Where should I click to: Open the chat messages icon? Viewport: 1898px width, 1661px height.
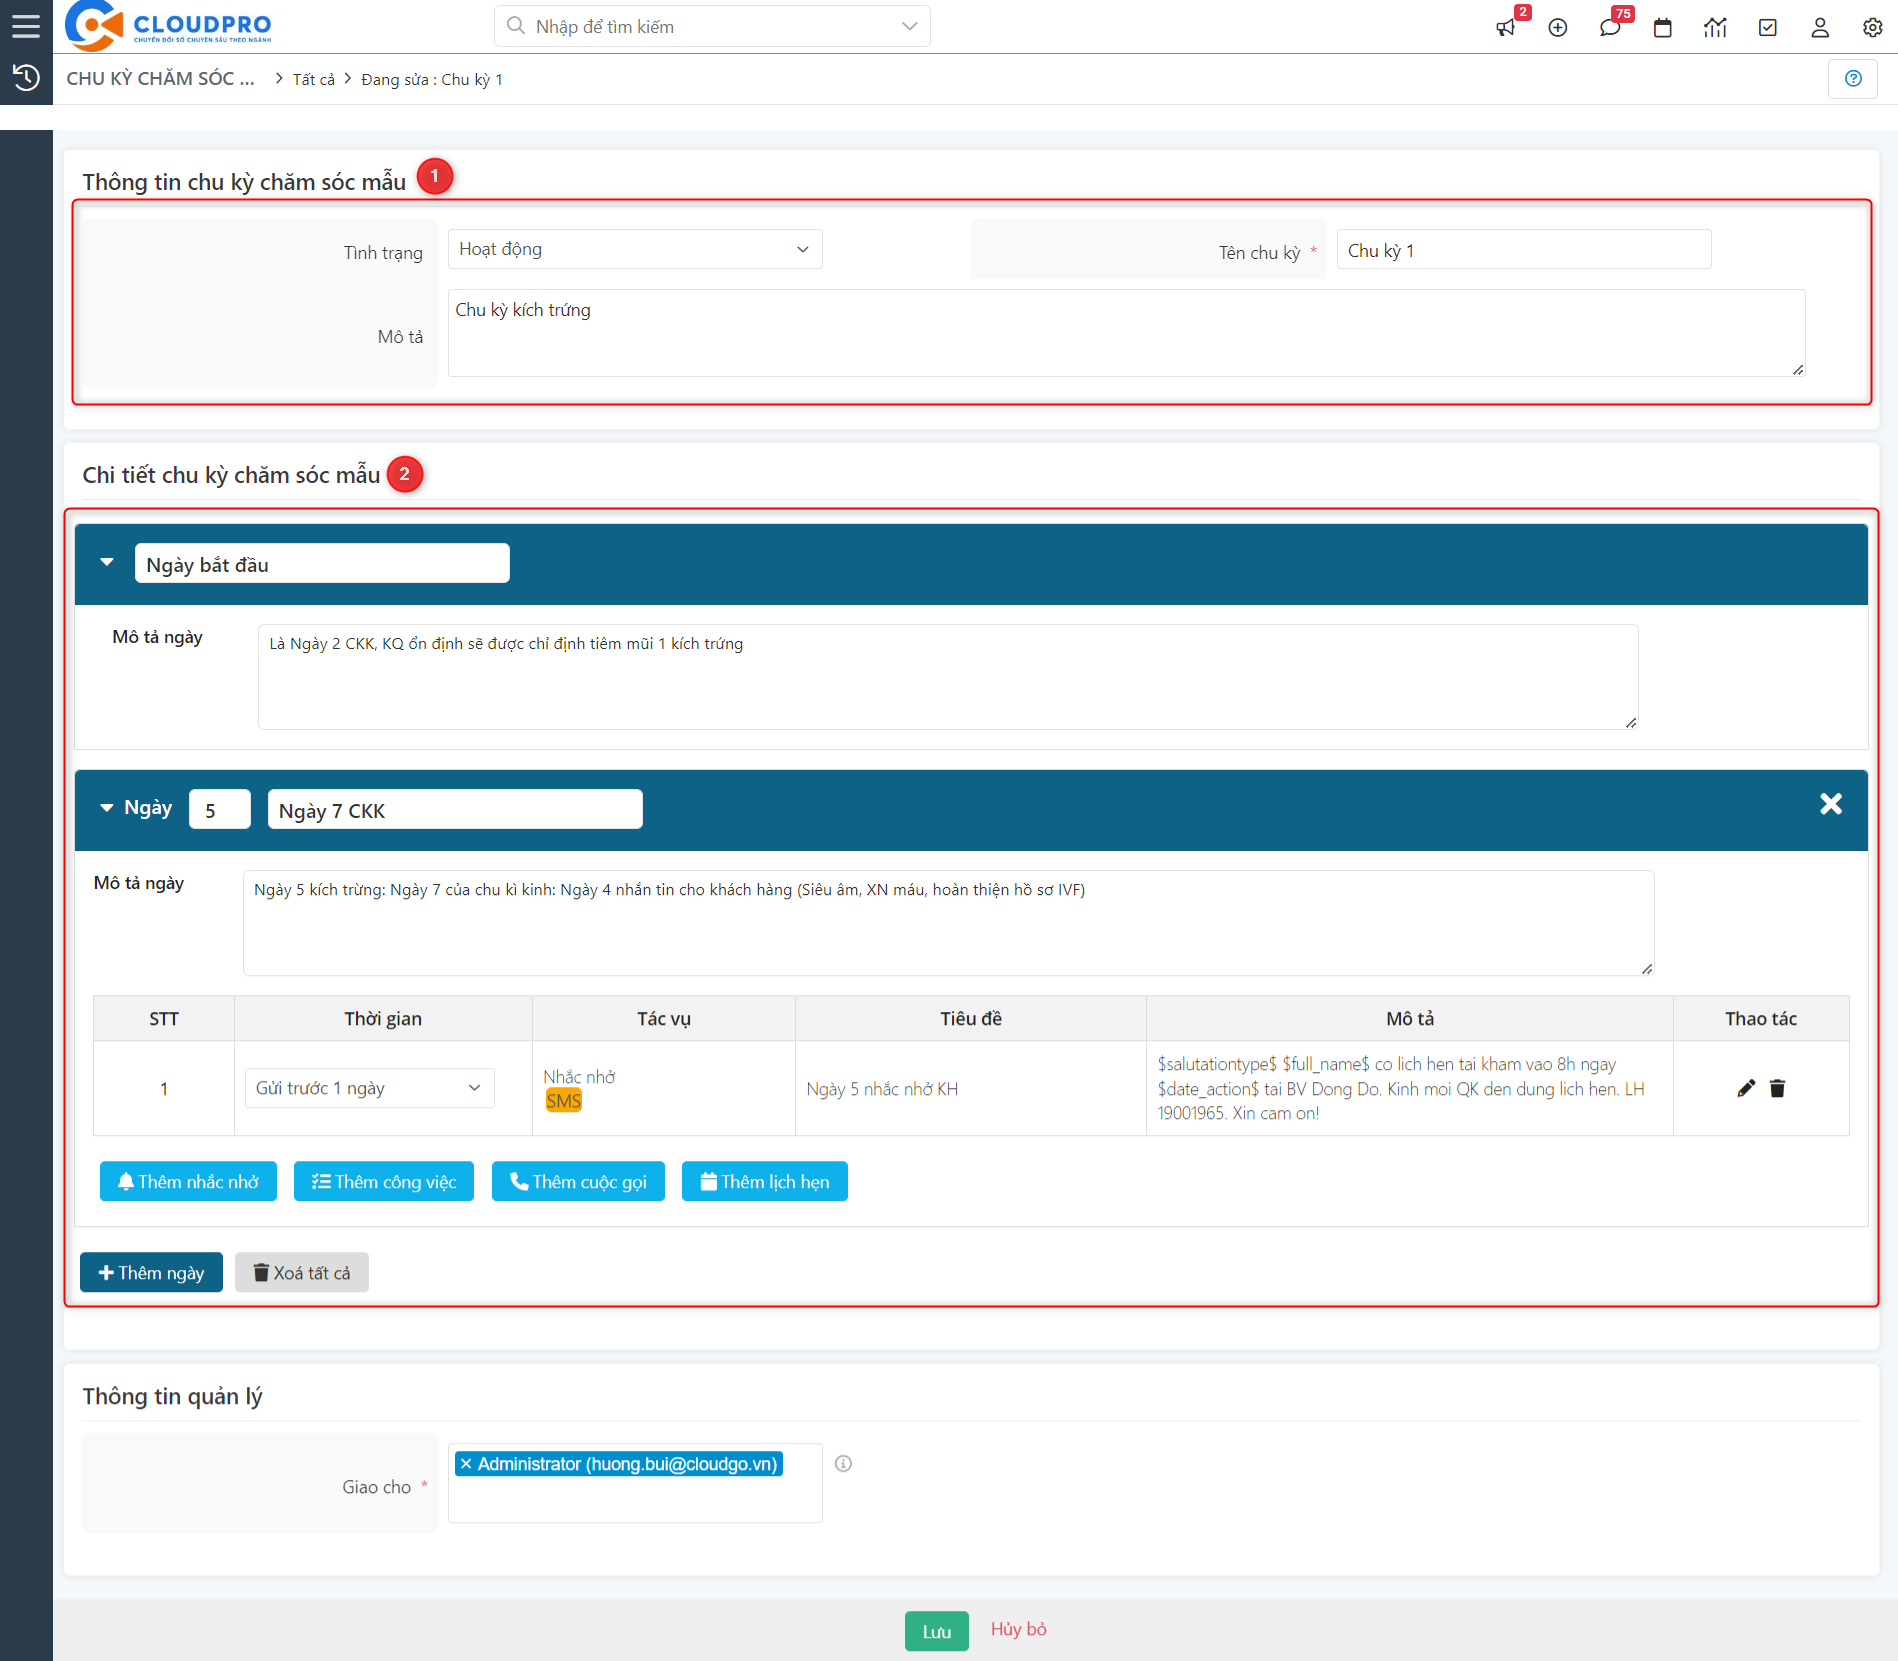1610,27
